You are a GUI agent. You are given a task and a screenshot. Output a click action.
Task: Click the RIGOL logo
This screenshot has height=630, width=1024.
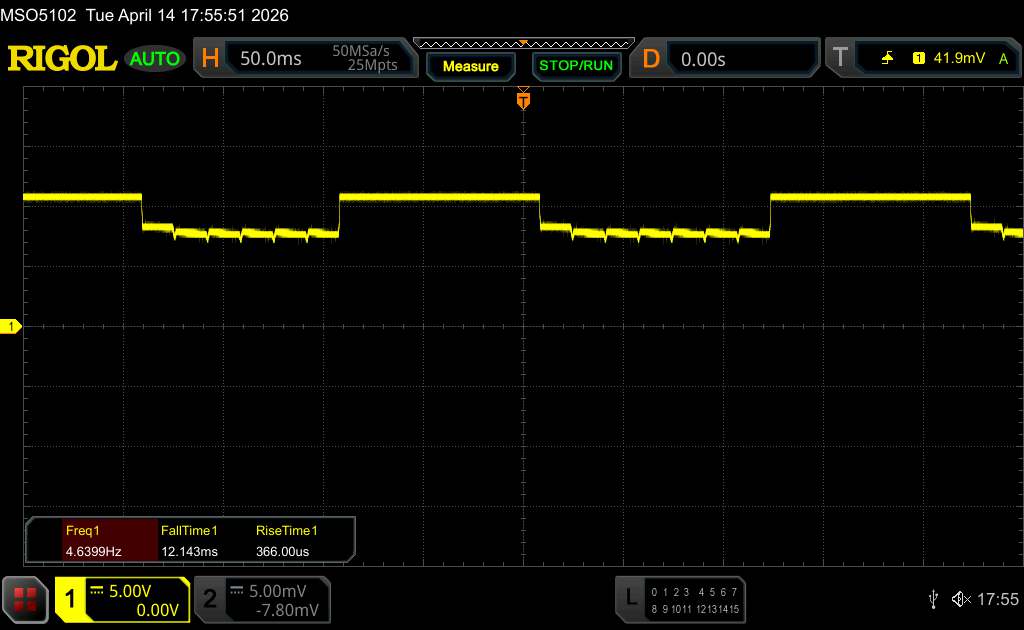[62, 58]
